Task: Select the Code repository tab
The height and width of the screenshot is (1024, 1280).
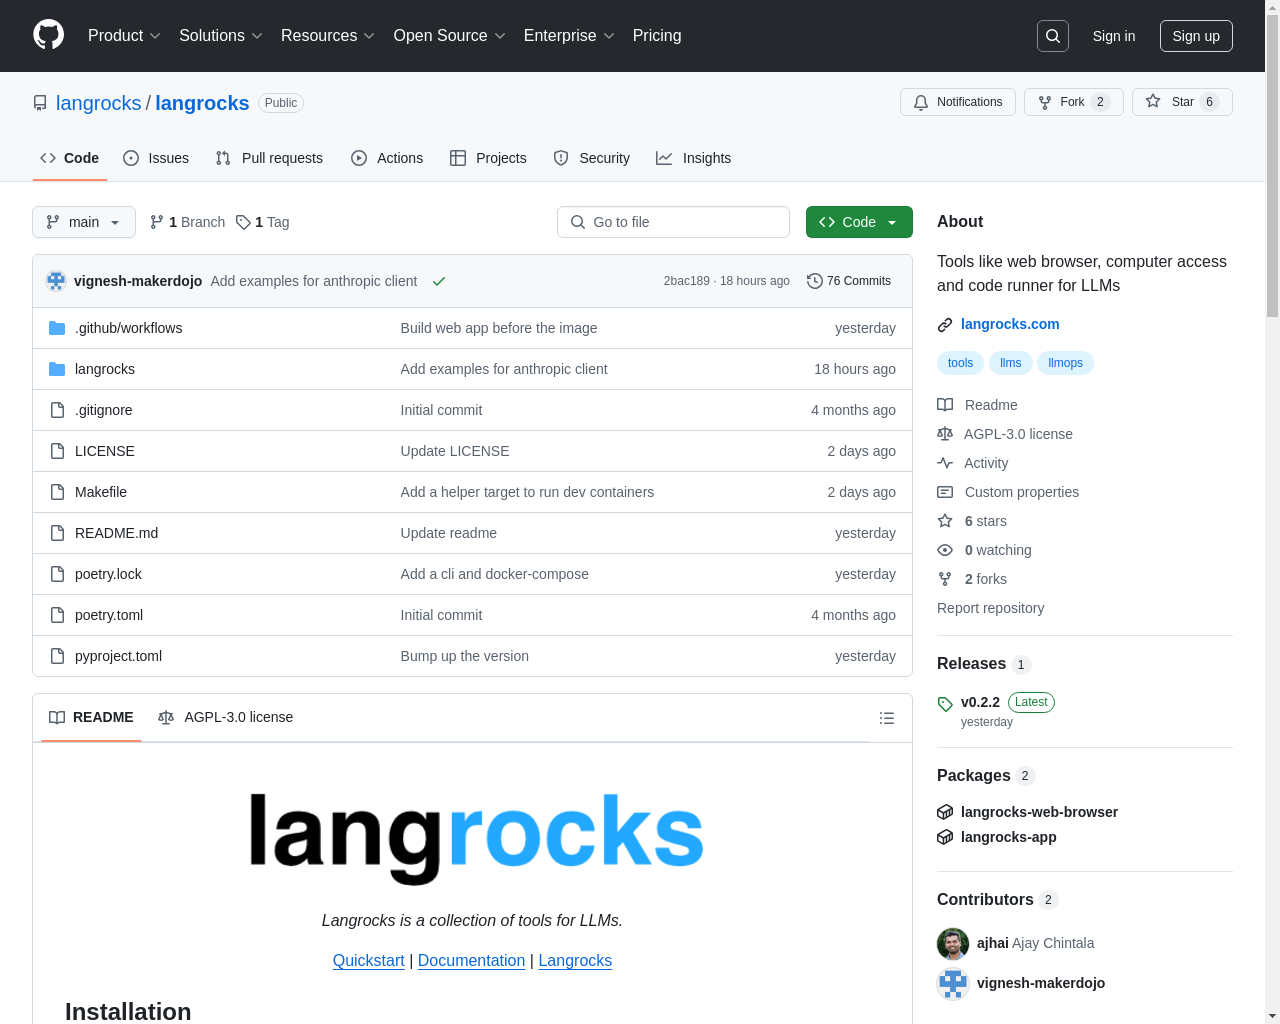Action: 70,158
